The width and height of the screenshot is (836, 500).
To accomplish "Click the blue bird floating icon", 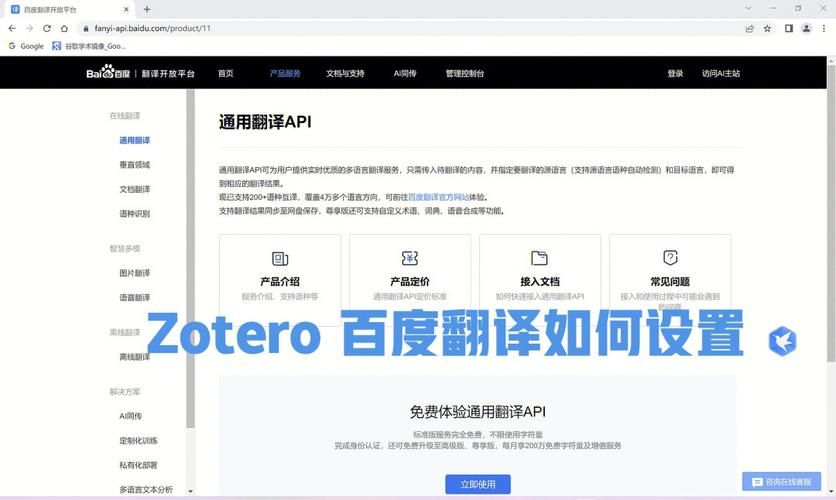I will pyautogui.click(x=782, y=341).
